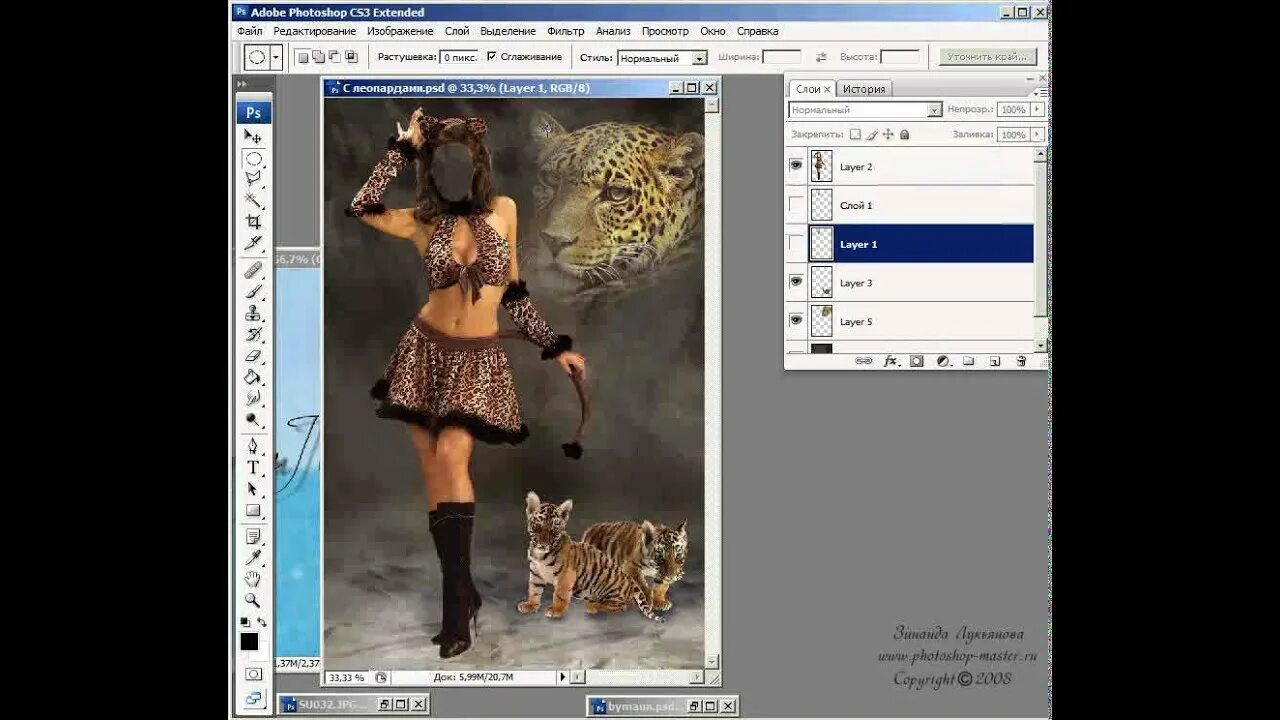This screenshot has width=1280, height=720.
Task: Select the Burn tool
Action: tap(253, 419)
